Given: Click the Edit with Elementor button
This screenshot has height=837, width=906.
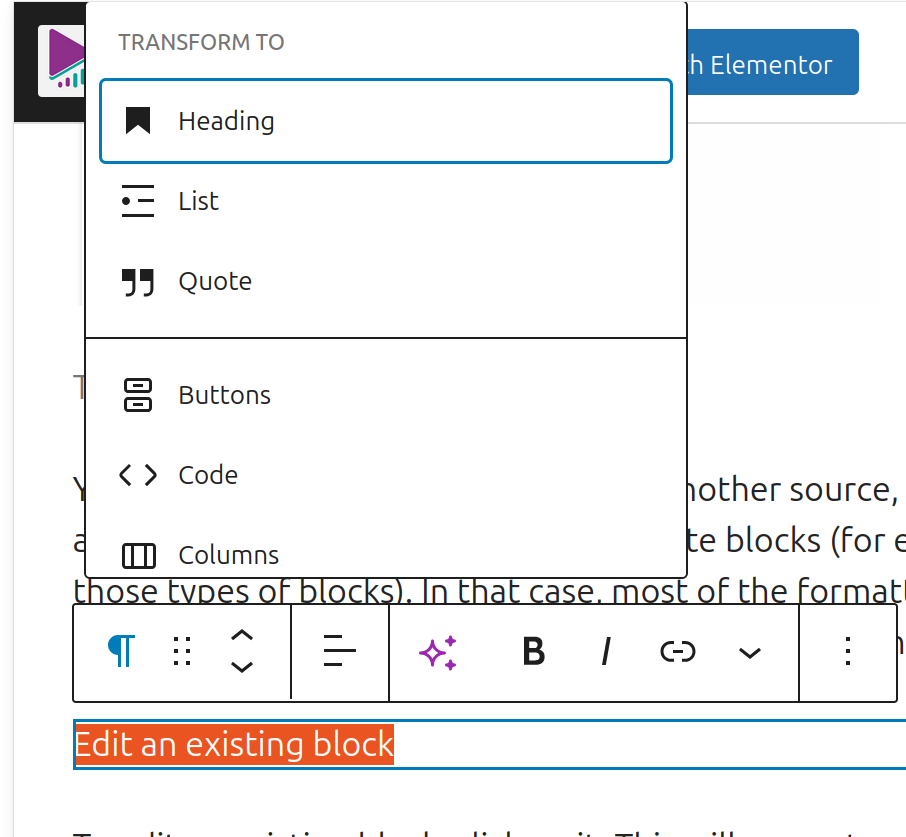Looking at the screenshot, I should (x=770, y=65).
